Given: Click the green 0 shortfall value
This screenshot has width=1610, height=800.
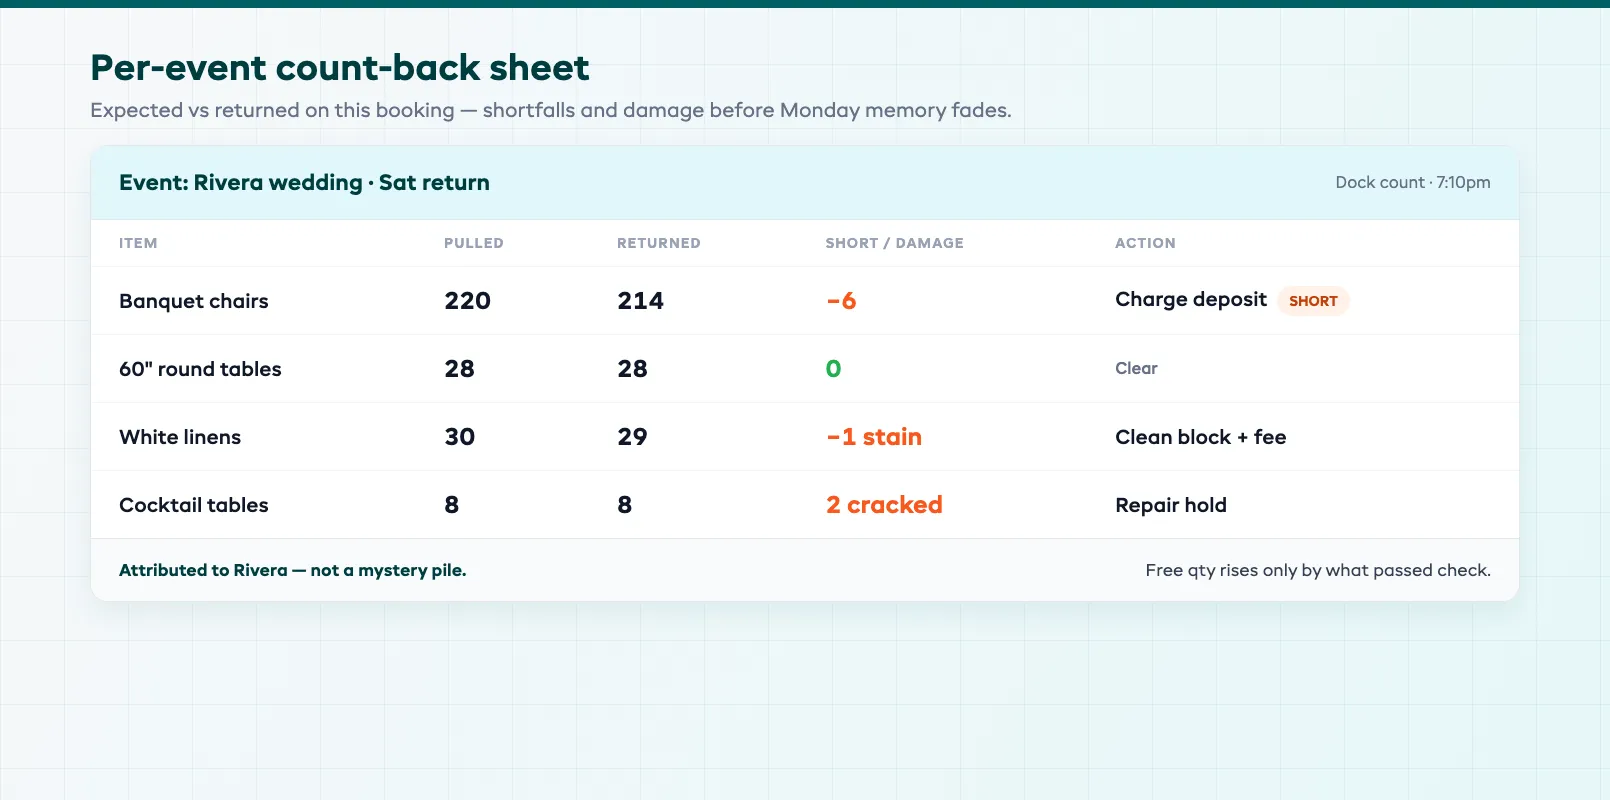Looking at the screenshot, I should [834, 369].
